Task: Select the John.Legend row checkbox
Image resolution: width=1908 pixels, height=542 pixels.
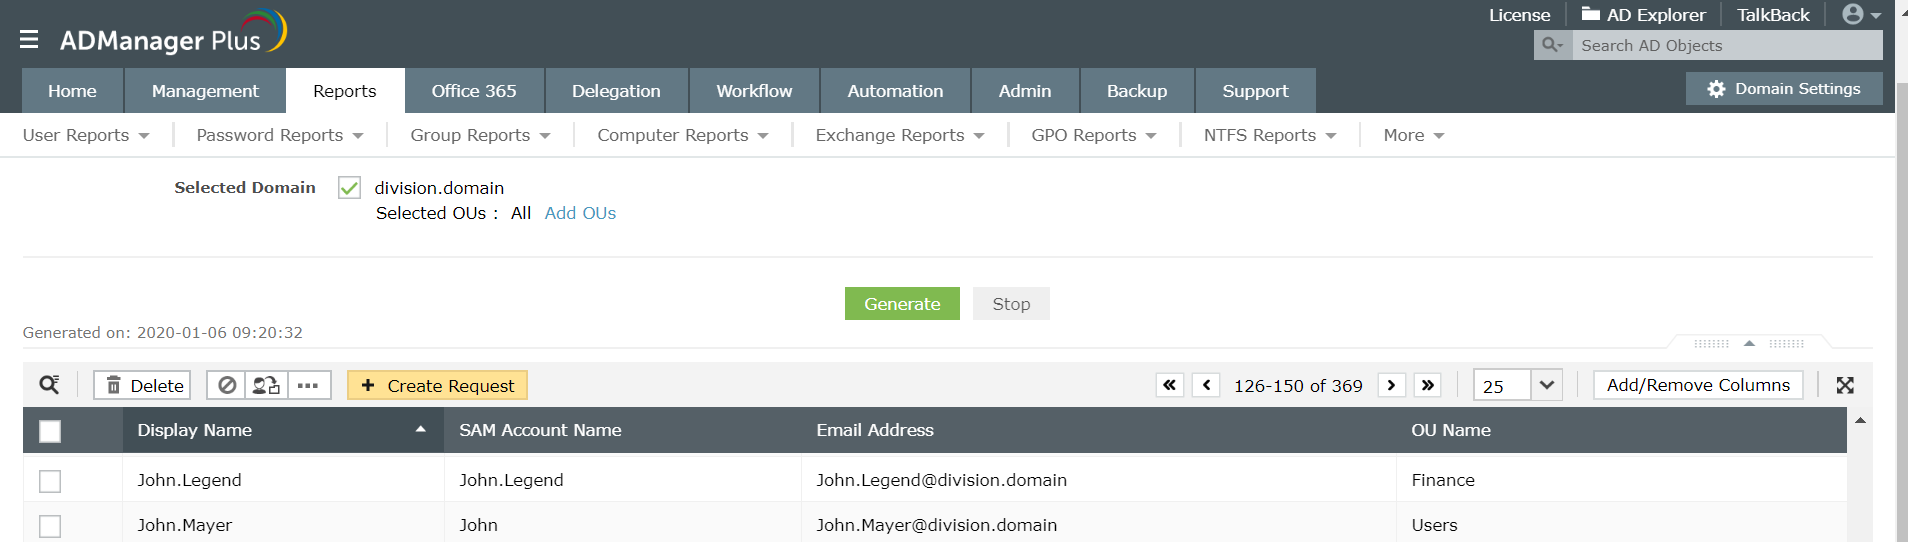Action: click(x=50, y=481)
